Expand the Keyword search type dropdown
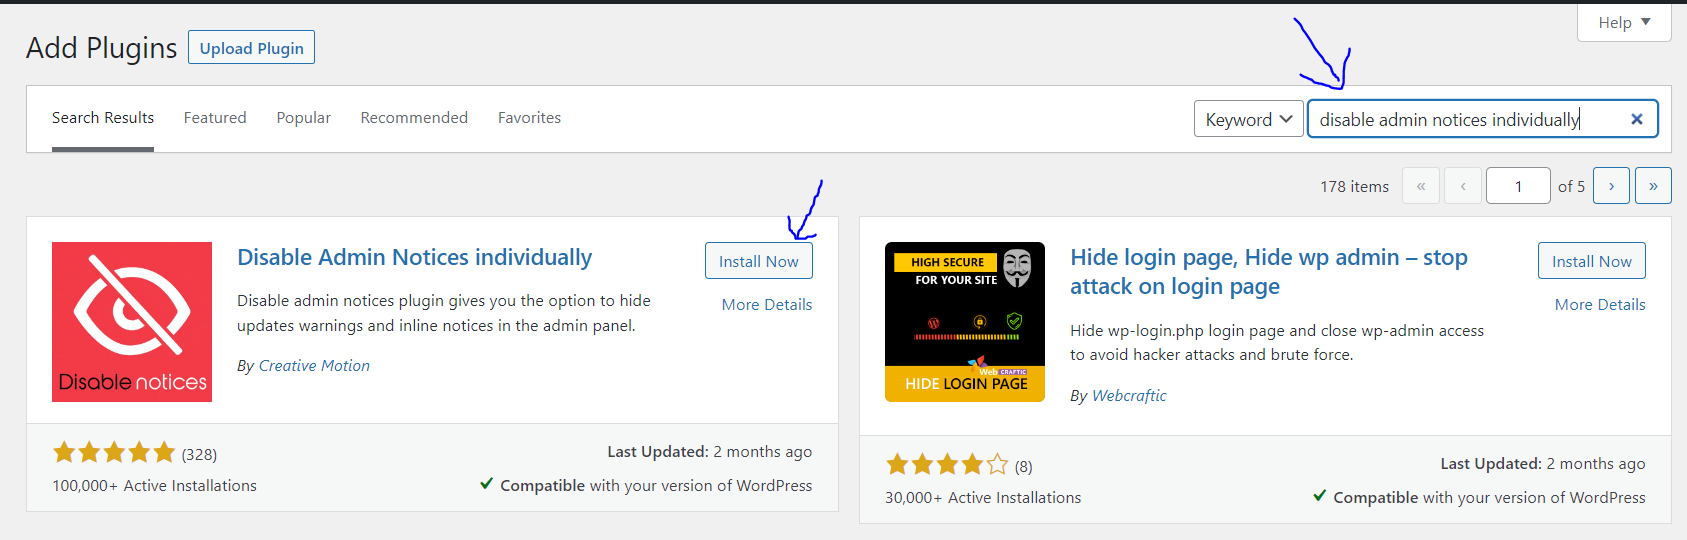Image resolution: width=1687 pixels, height=540 pixels. (x=1249, y=119)
